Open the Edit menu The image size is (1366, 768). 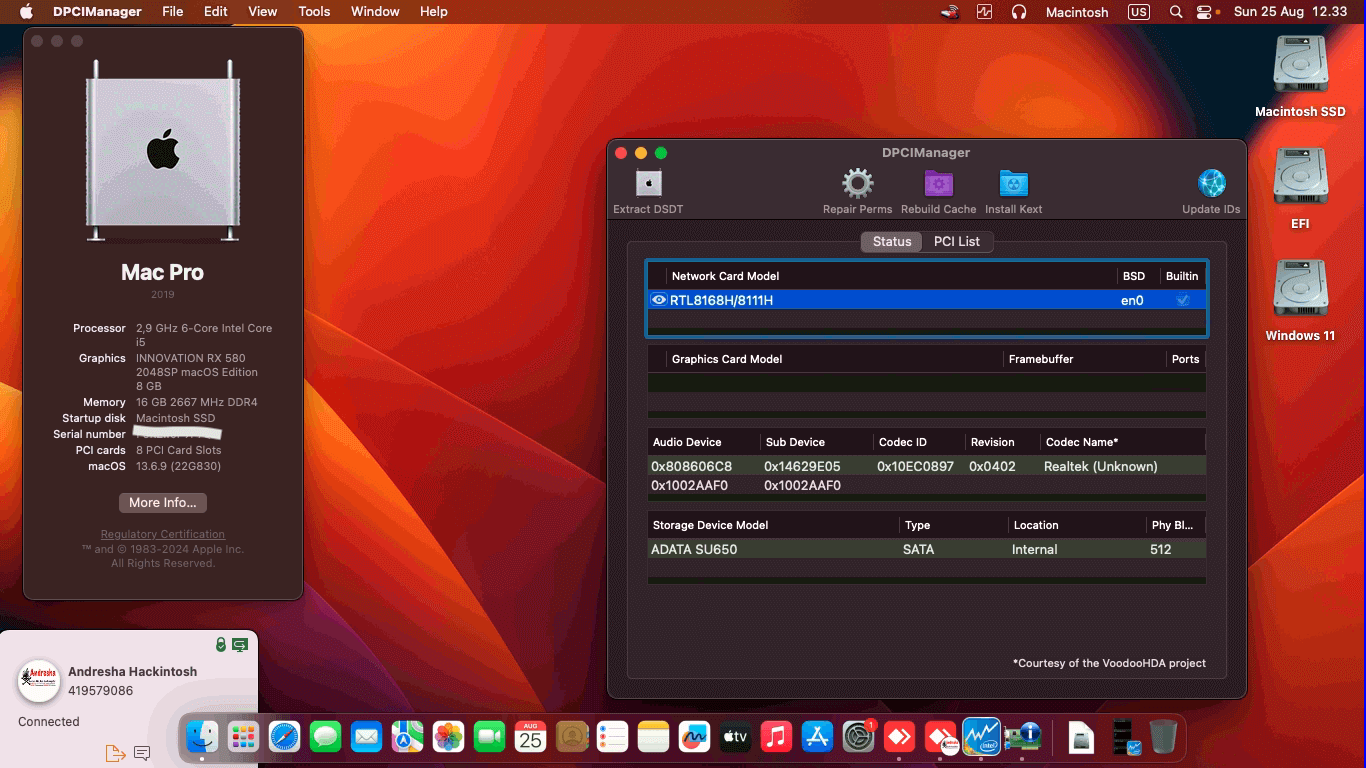click(216, 12)
